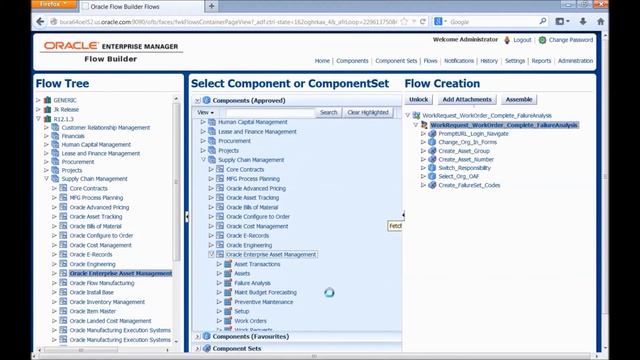This screenshot has height=360, width=640.
Task: Click the Firefox back arrow button
Action: (40, 22)
